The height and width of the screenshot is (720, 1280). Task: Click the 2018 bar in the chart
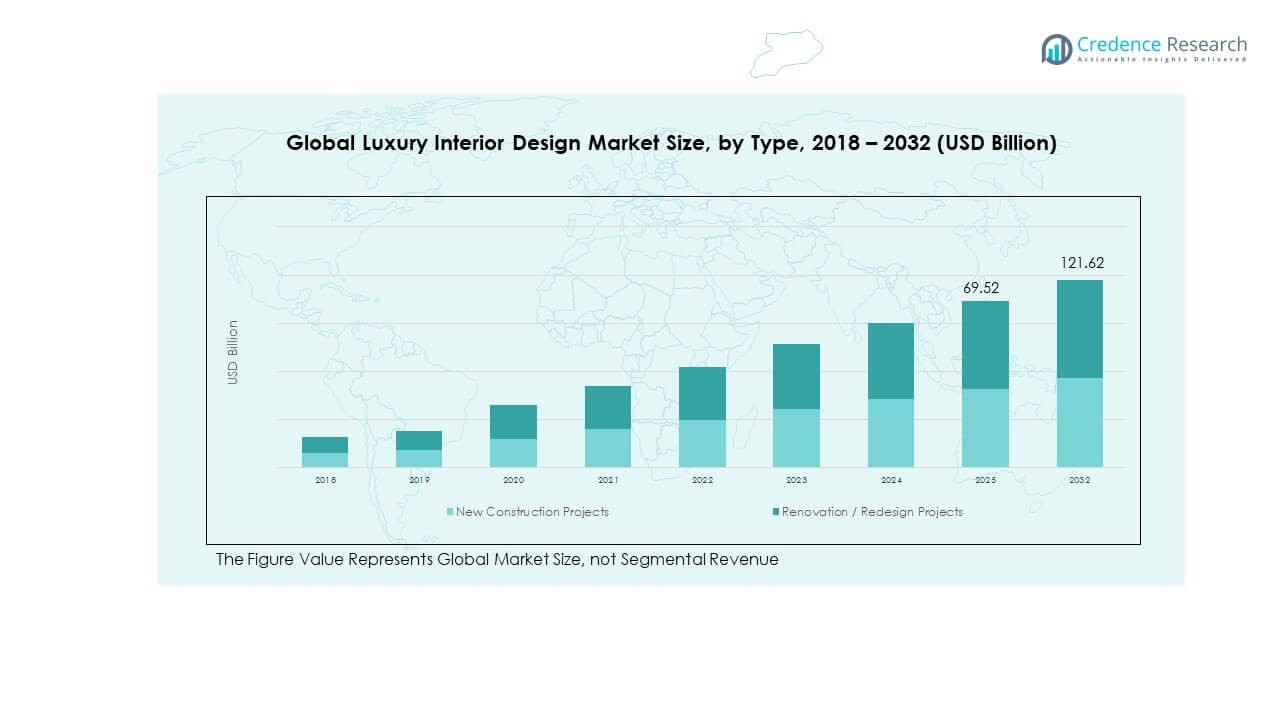pyautogui.click(x=325, y=452)
